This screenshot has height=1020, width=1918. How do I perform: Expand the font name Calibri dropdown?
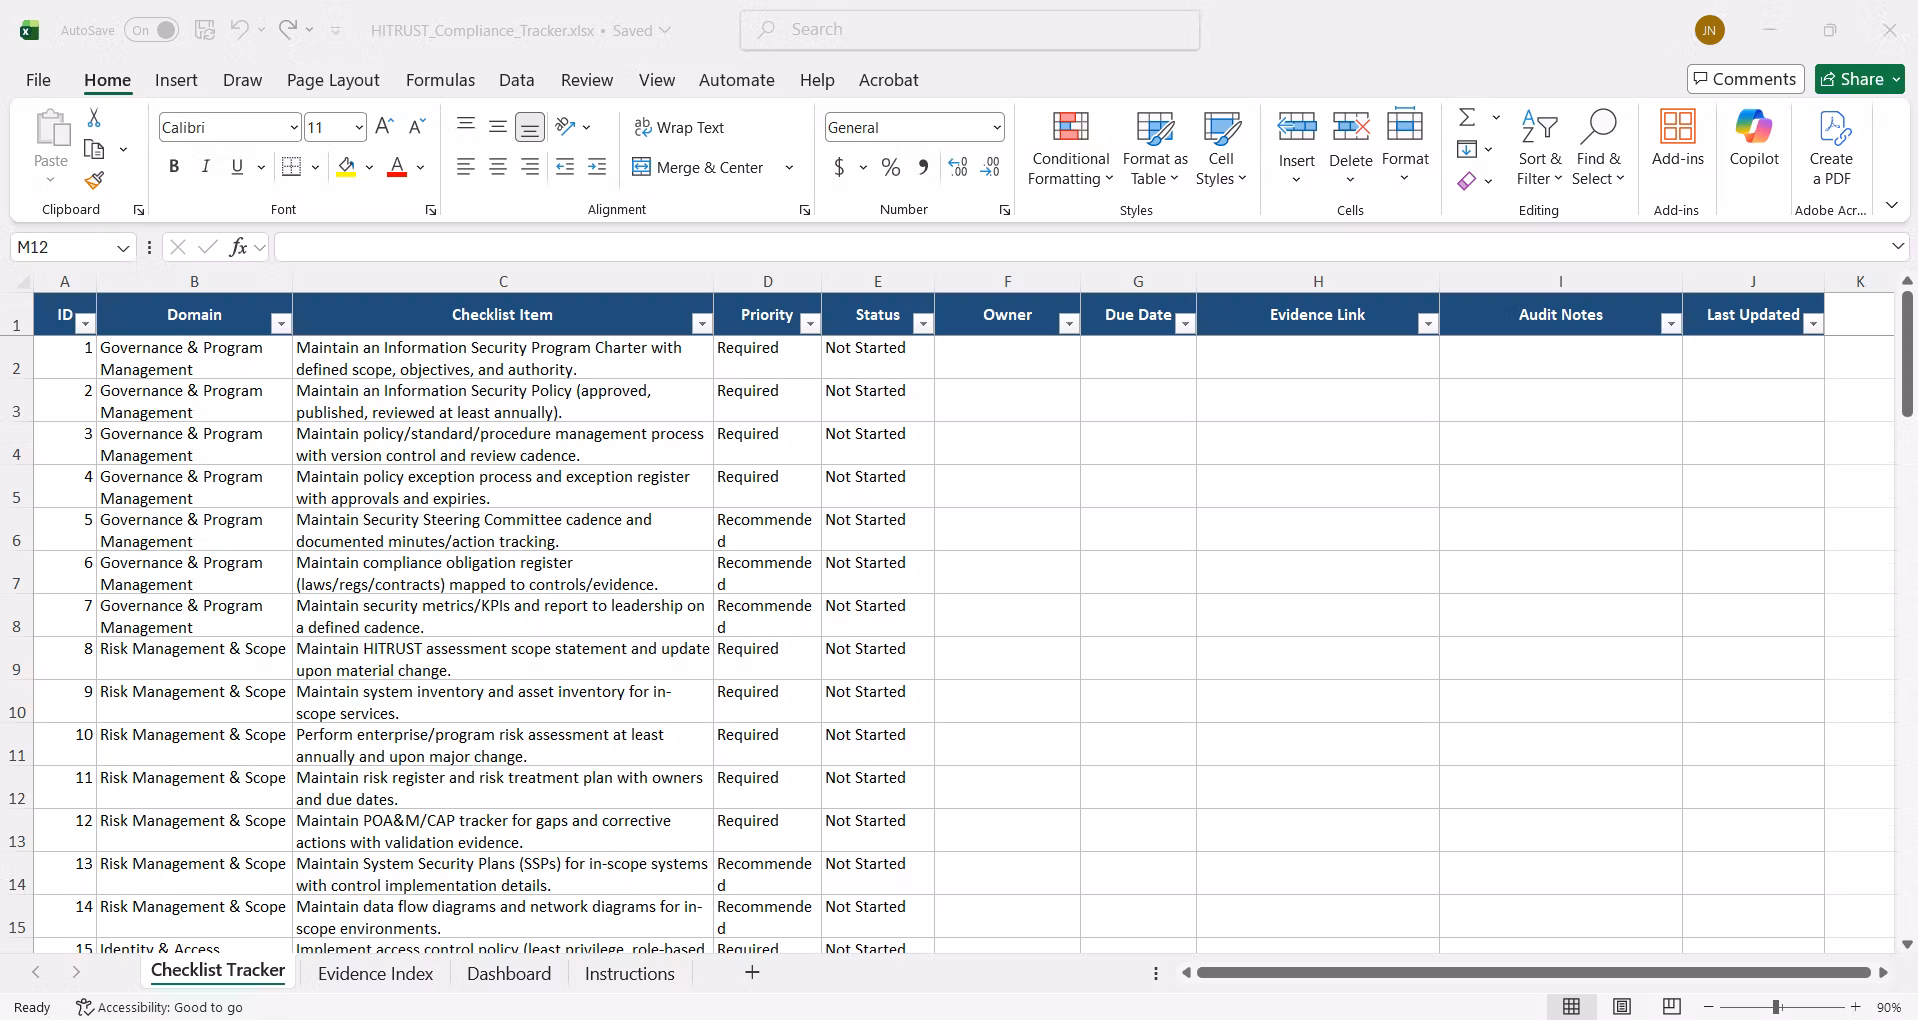click(294, 127)
